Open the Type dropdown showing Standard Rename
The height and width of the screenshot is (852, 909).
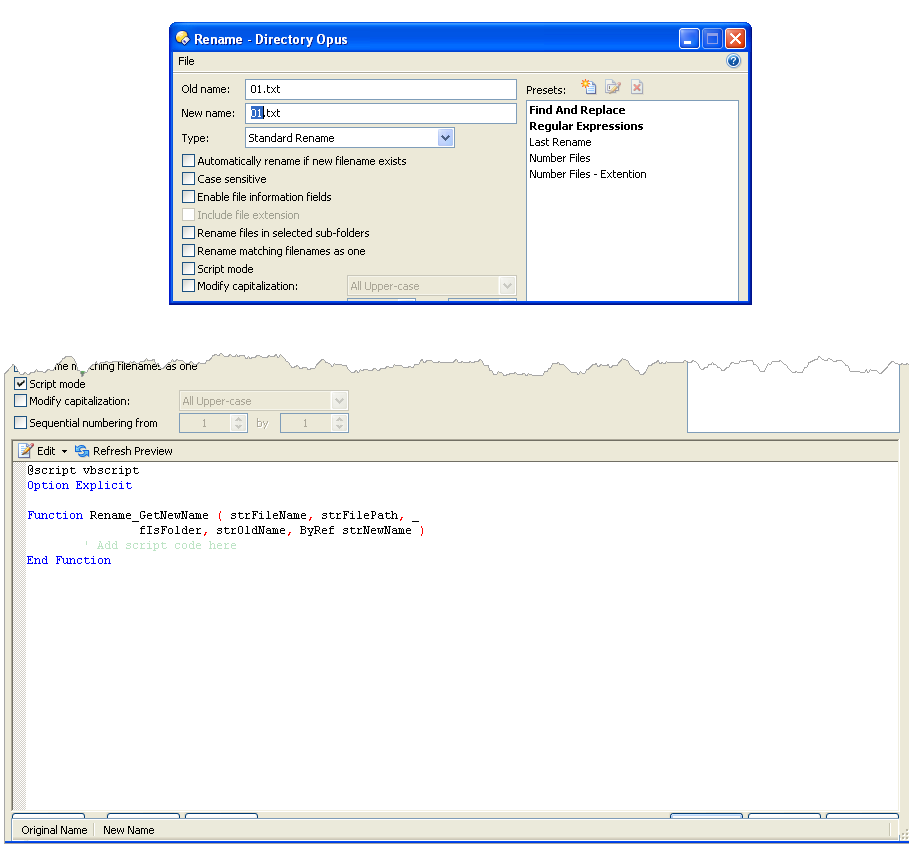350,138
